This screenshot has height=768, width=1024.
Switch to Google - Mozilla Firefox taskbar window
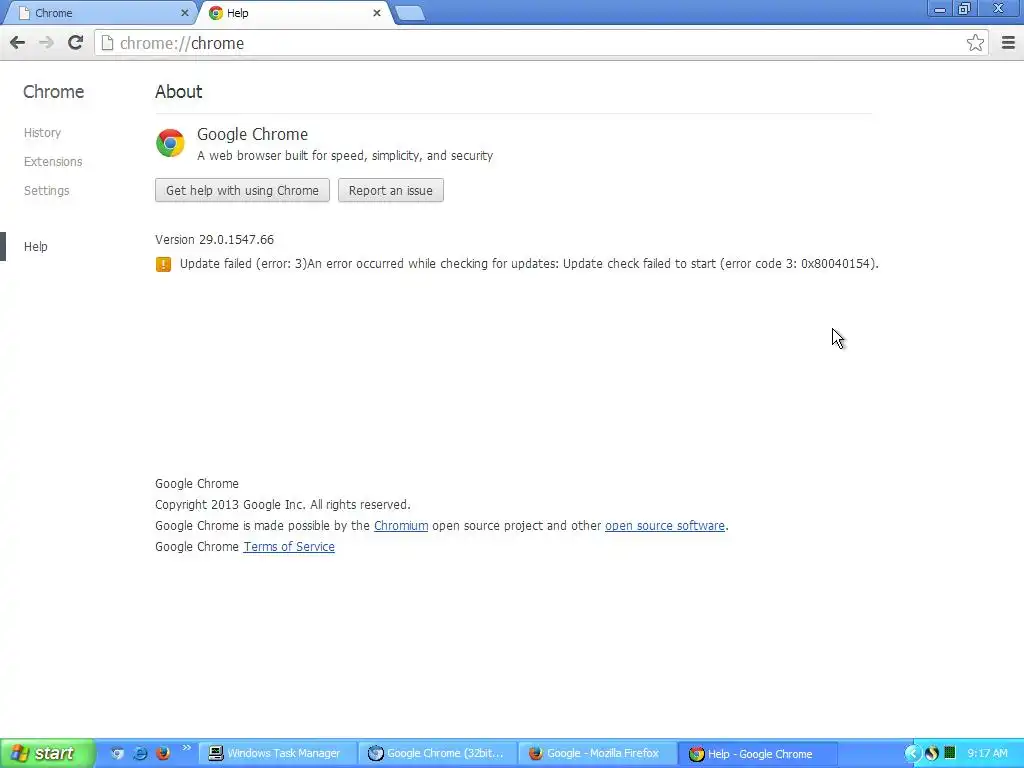tap(597, 754)
